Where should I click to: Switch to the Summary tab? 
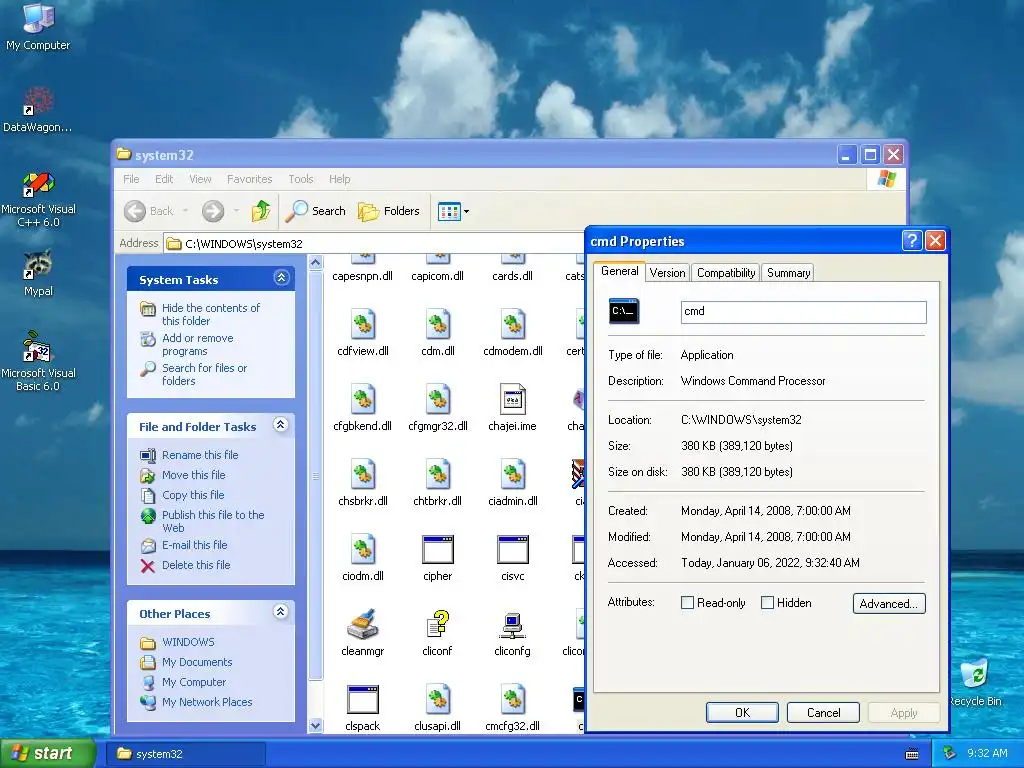pos(788,273)
